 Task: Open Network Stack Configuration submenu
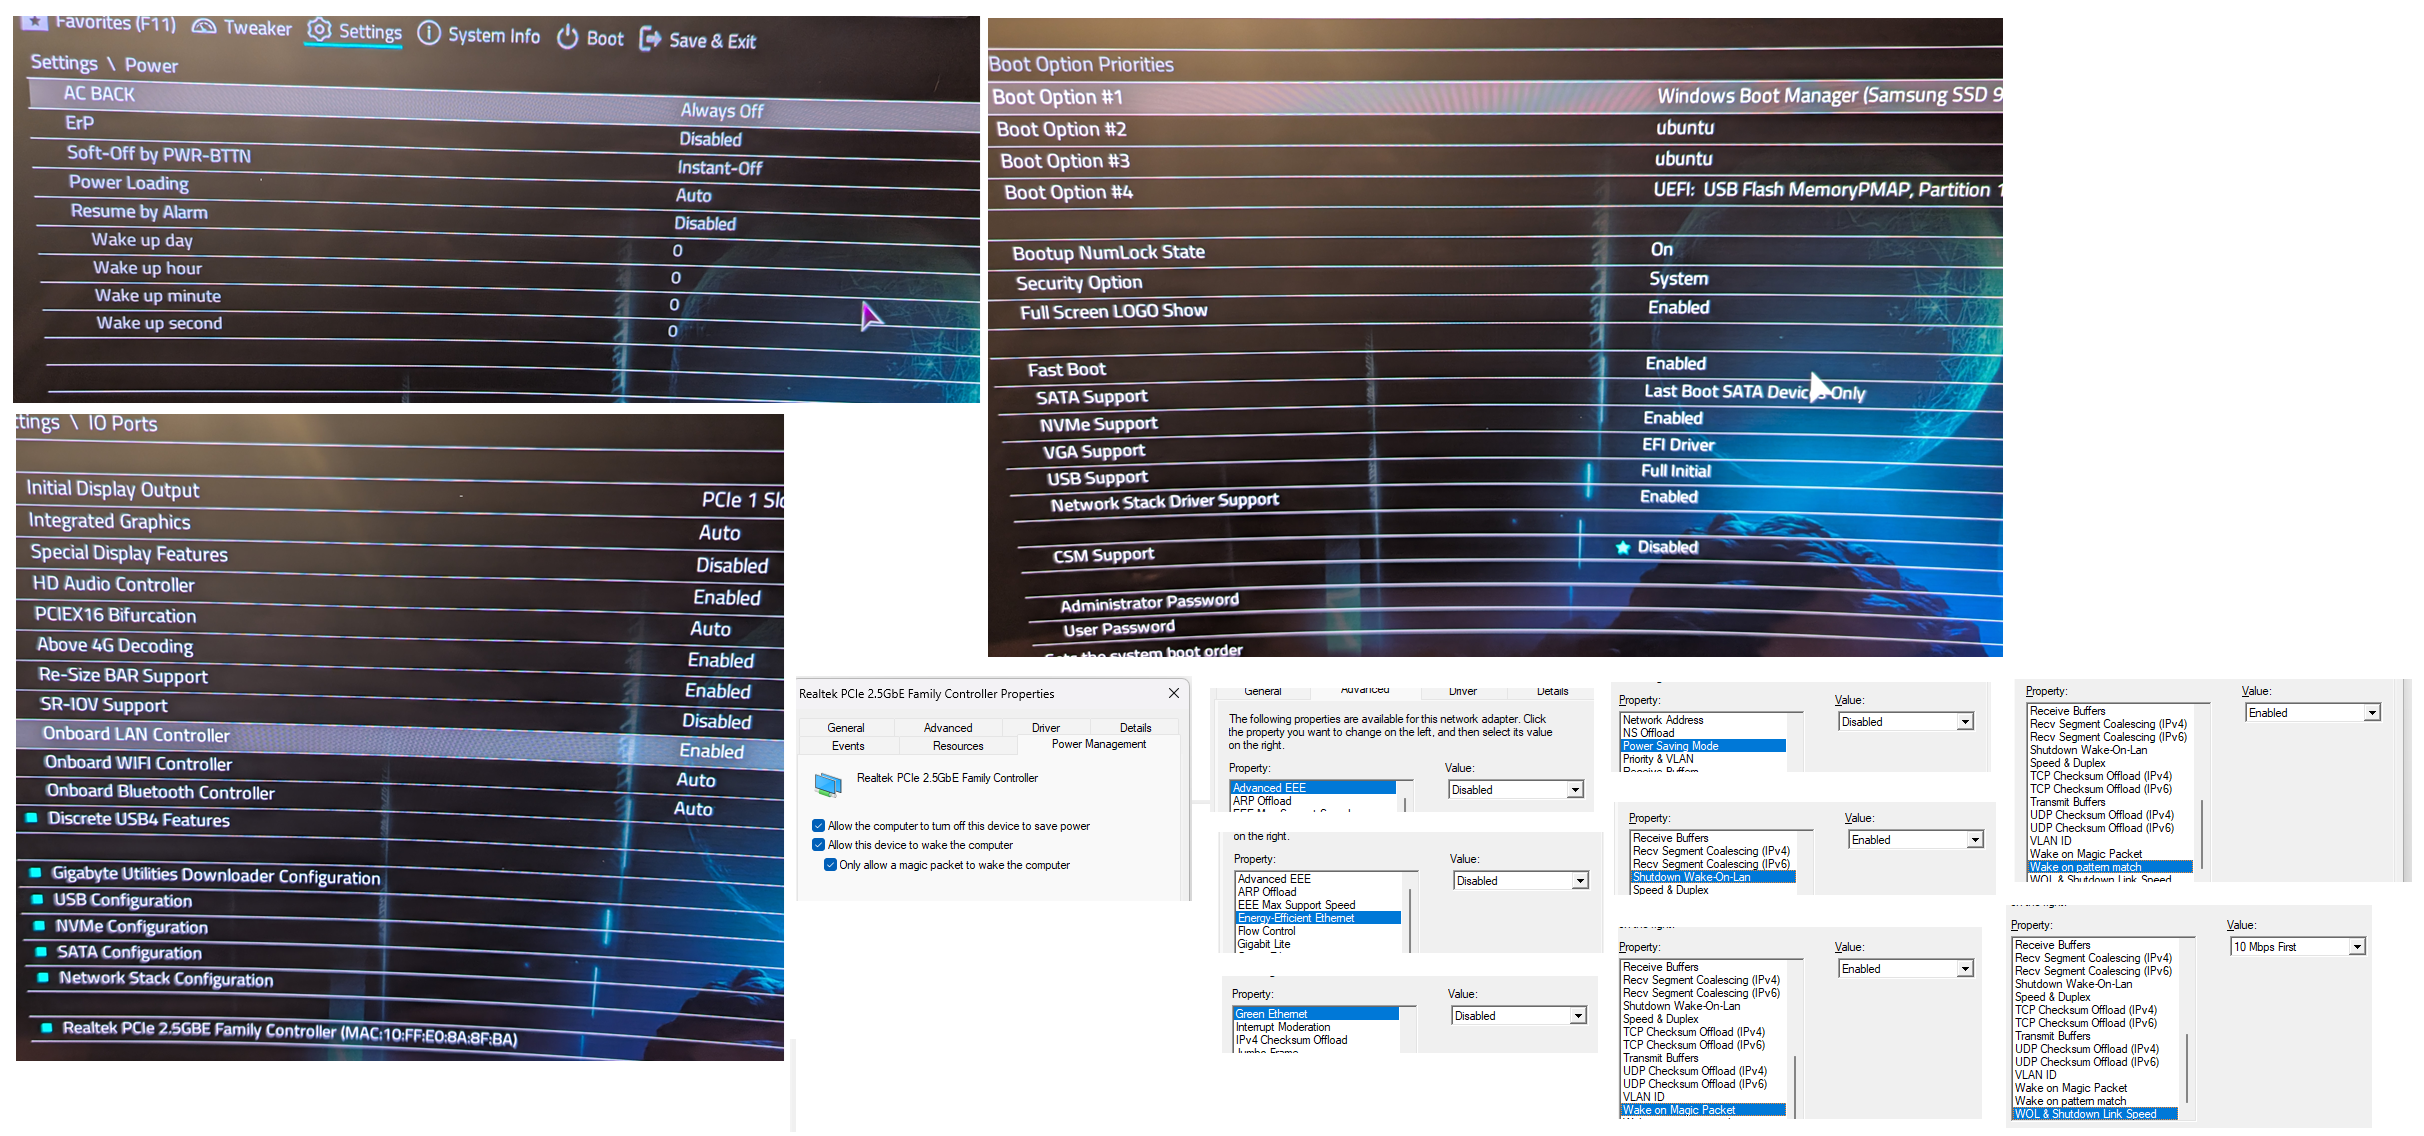165,979
